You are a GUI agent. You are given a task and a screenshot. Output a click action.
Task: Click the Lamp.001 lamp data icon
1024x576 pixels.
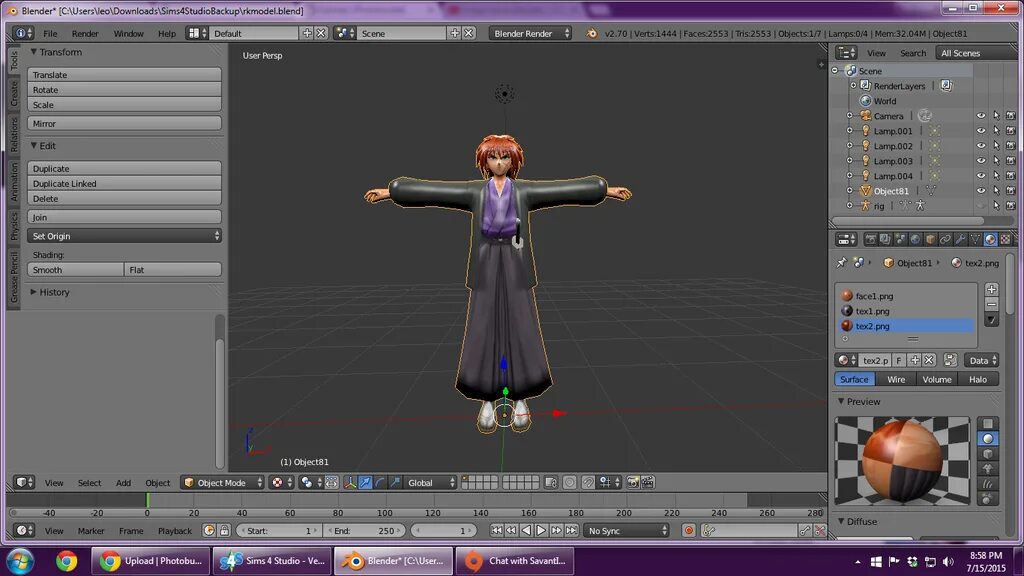tap(935, 131)
